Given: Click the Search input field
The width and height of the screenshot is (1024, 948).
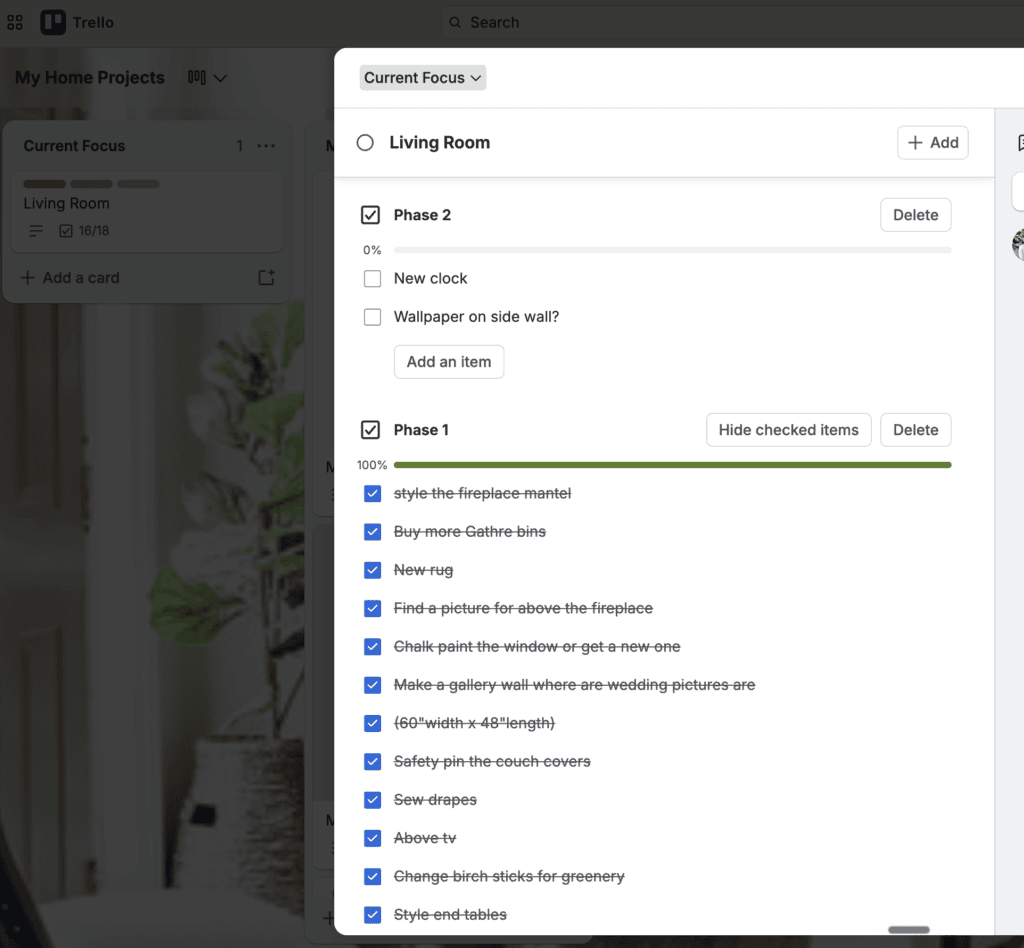Looking at the screenshot, I should pos(731,22).
